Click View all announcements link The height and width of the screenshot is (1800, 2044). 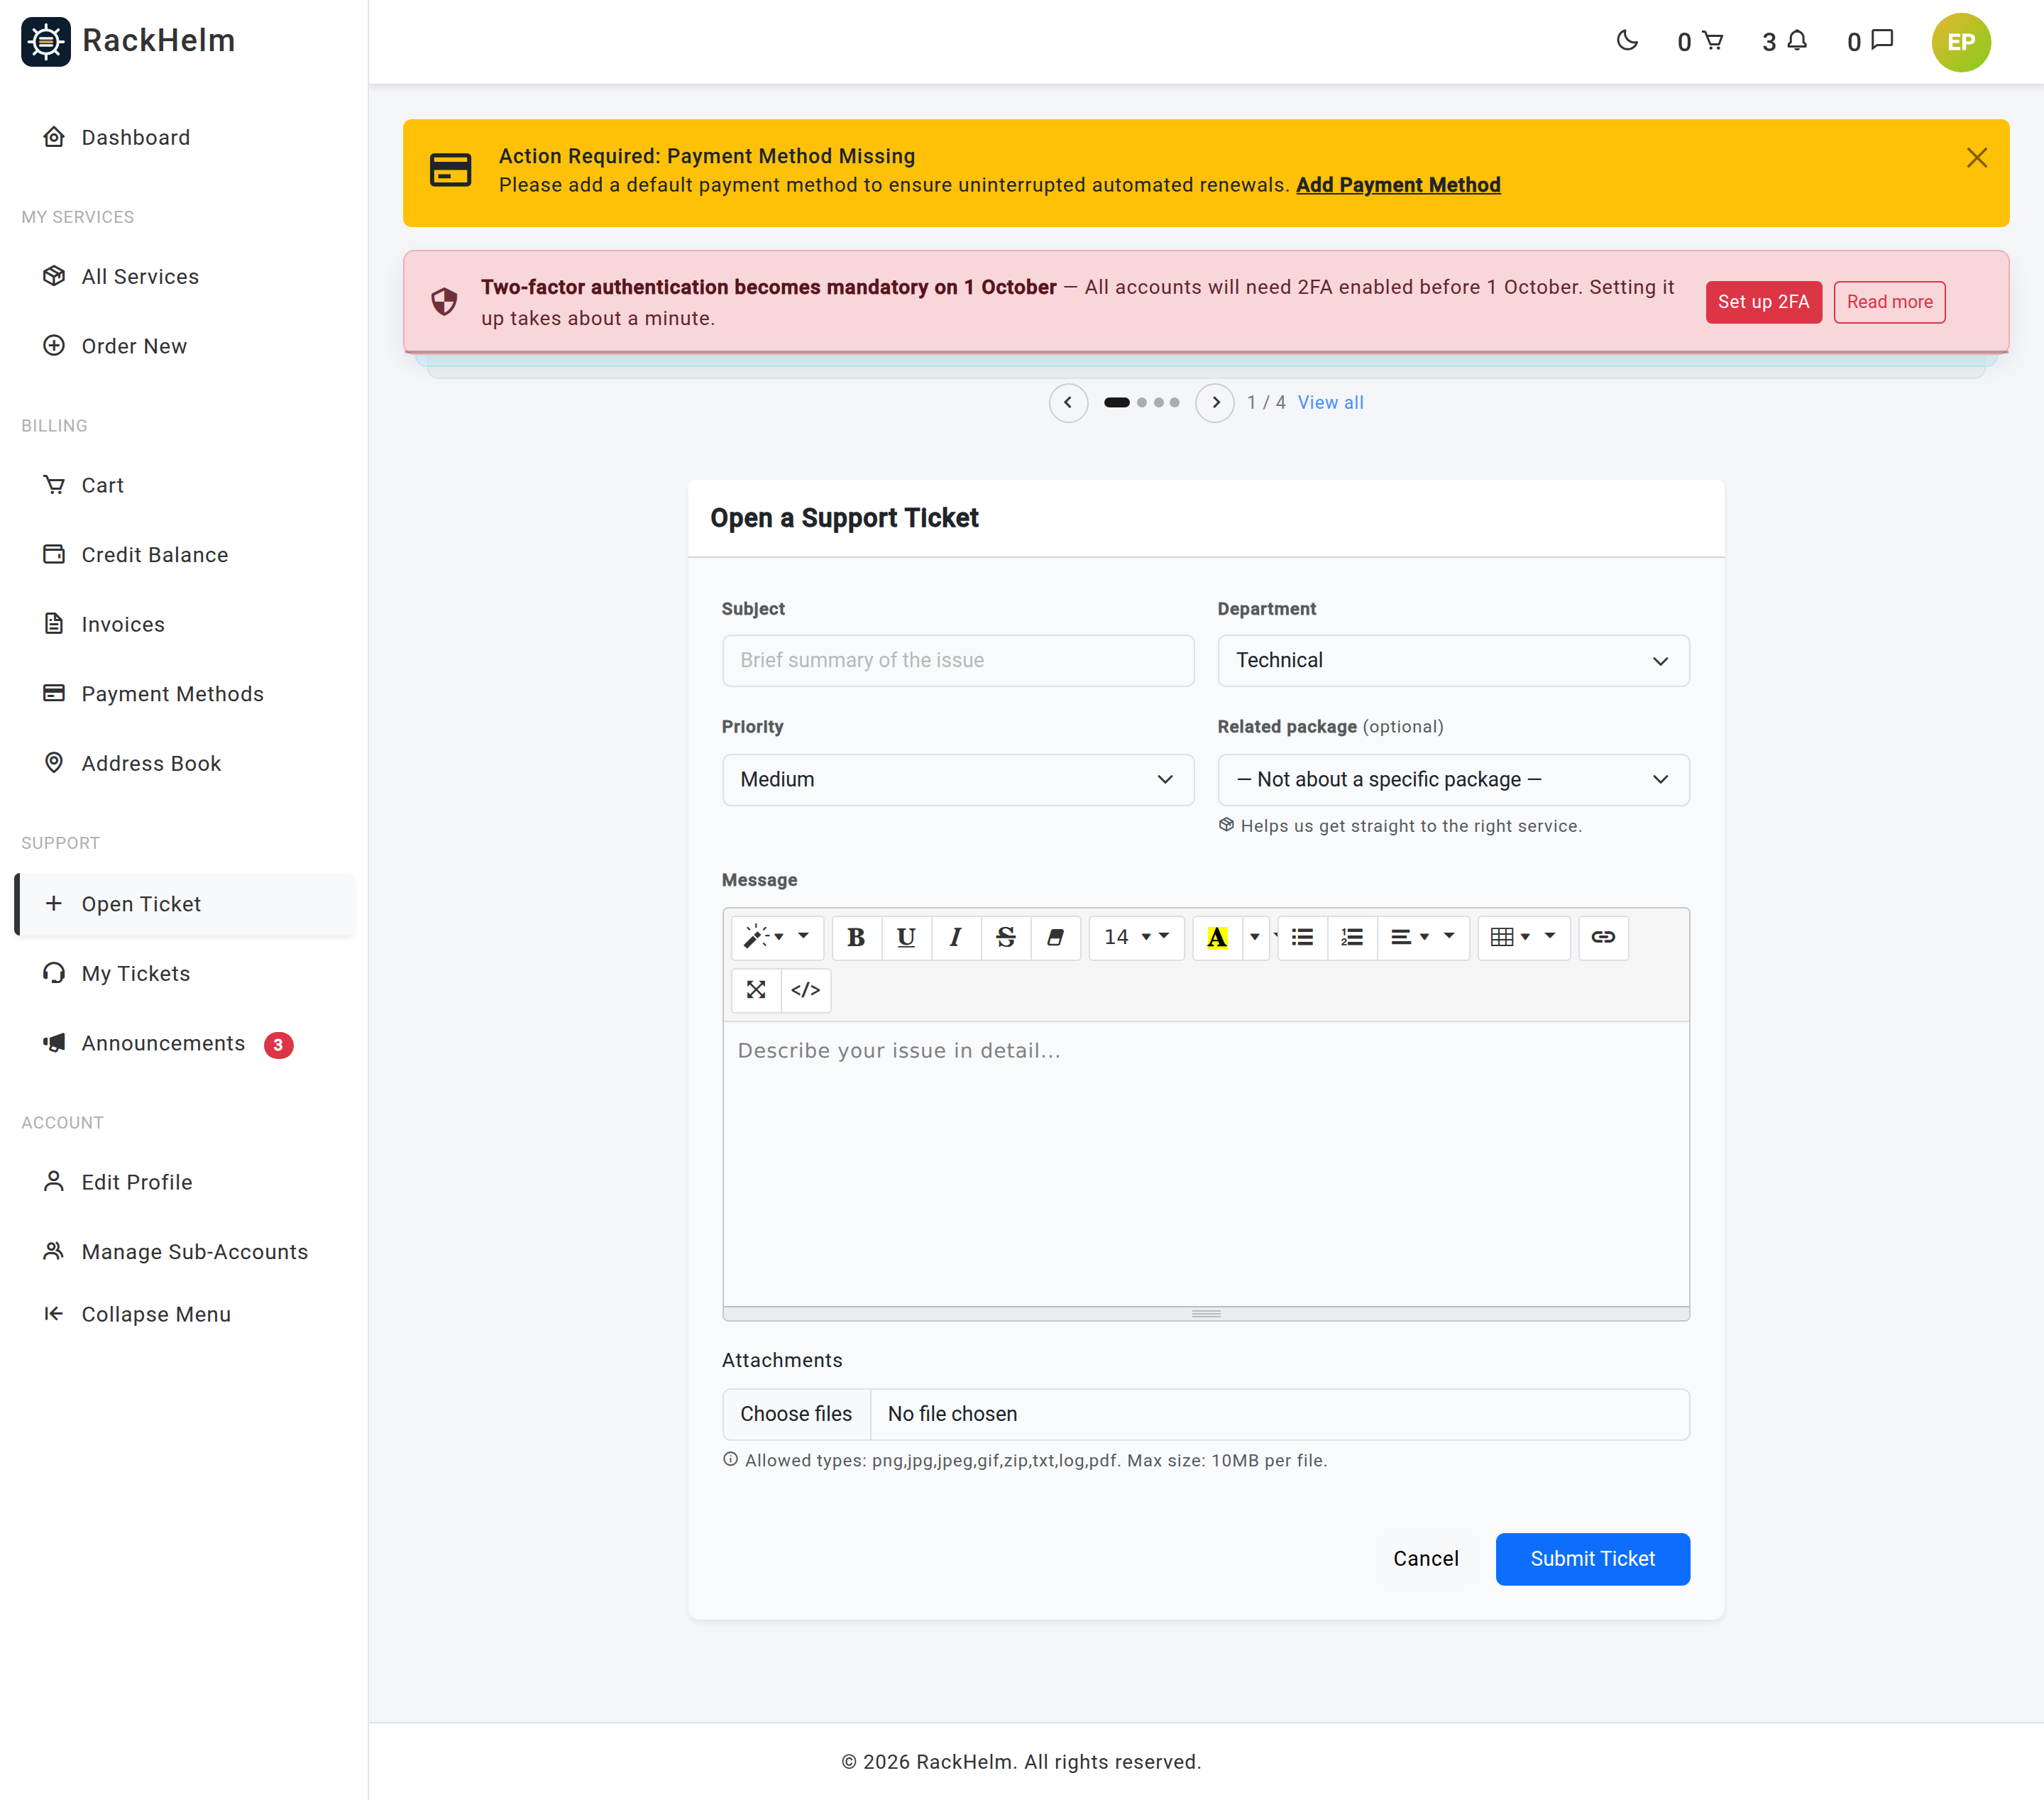click(x=1330, y=403)
